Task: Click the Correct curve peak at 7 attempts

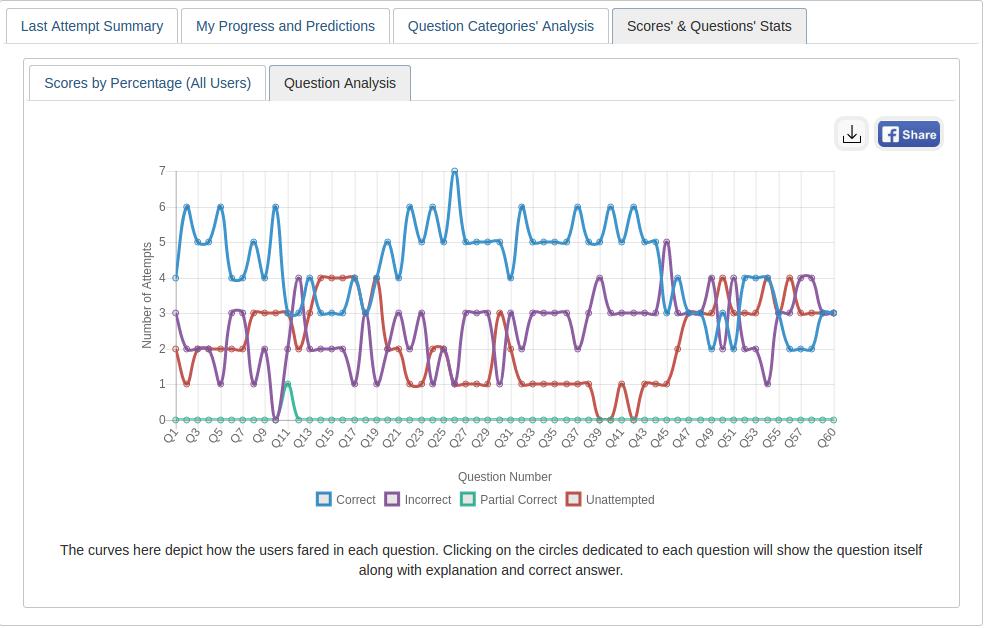Action: coord(455,171)
